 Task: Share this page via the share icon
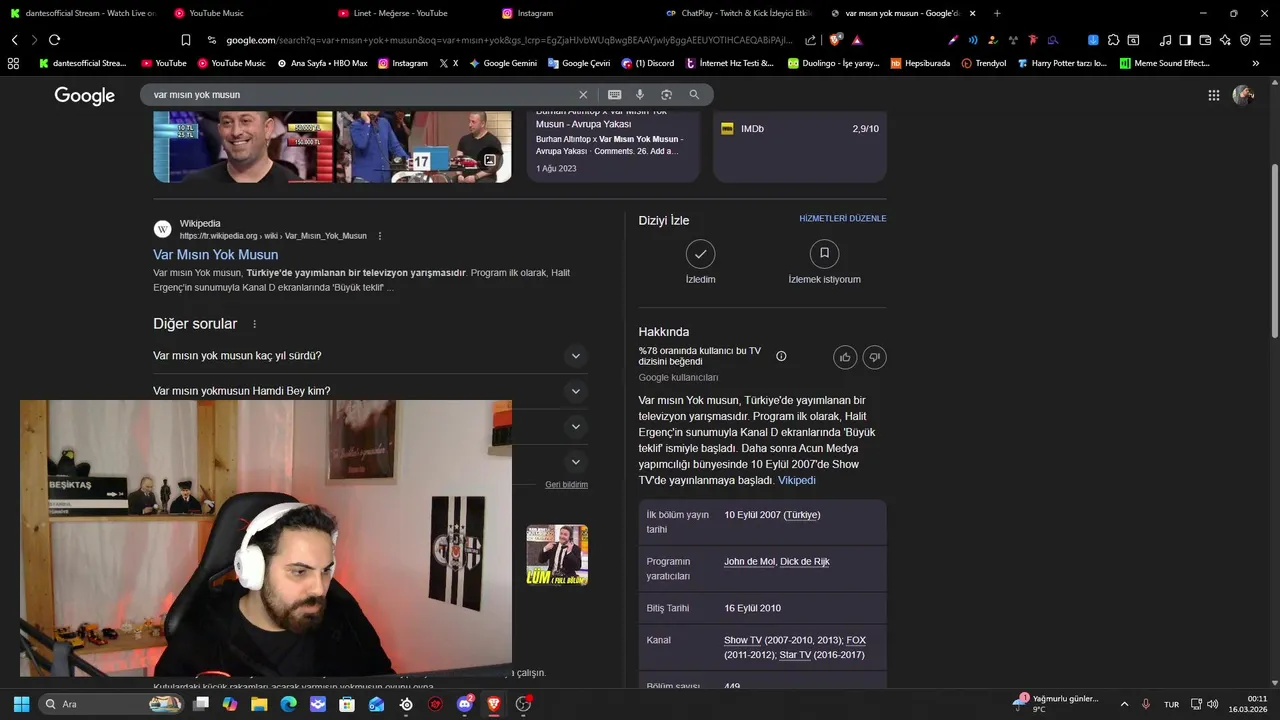[810, 40]
